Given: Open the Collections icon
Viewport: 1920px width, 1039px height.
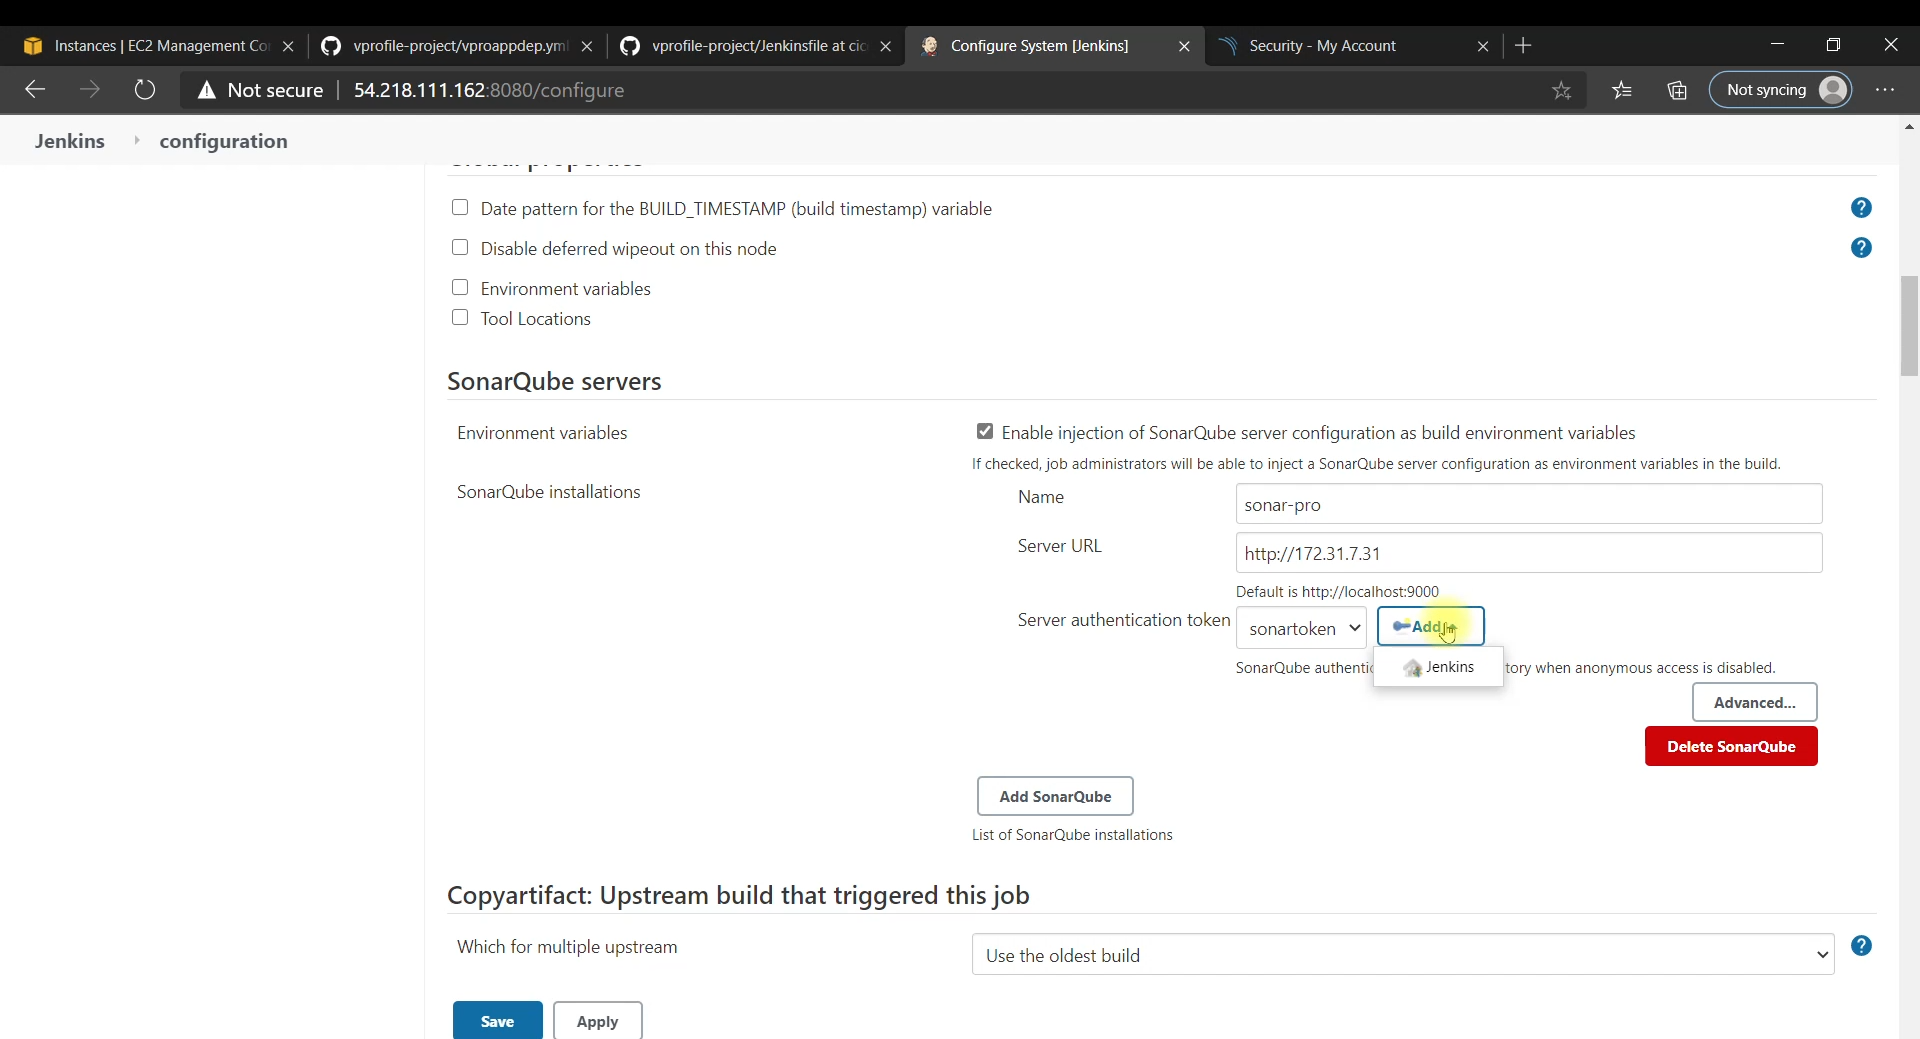Looking at the screenshot, I should (1677, 90).
